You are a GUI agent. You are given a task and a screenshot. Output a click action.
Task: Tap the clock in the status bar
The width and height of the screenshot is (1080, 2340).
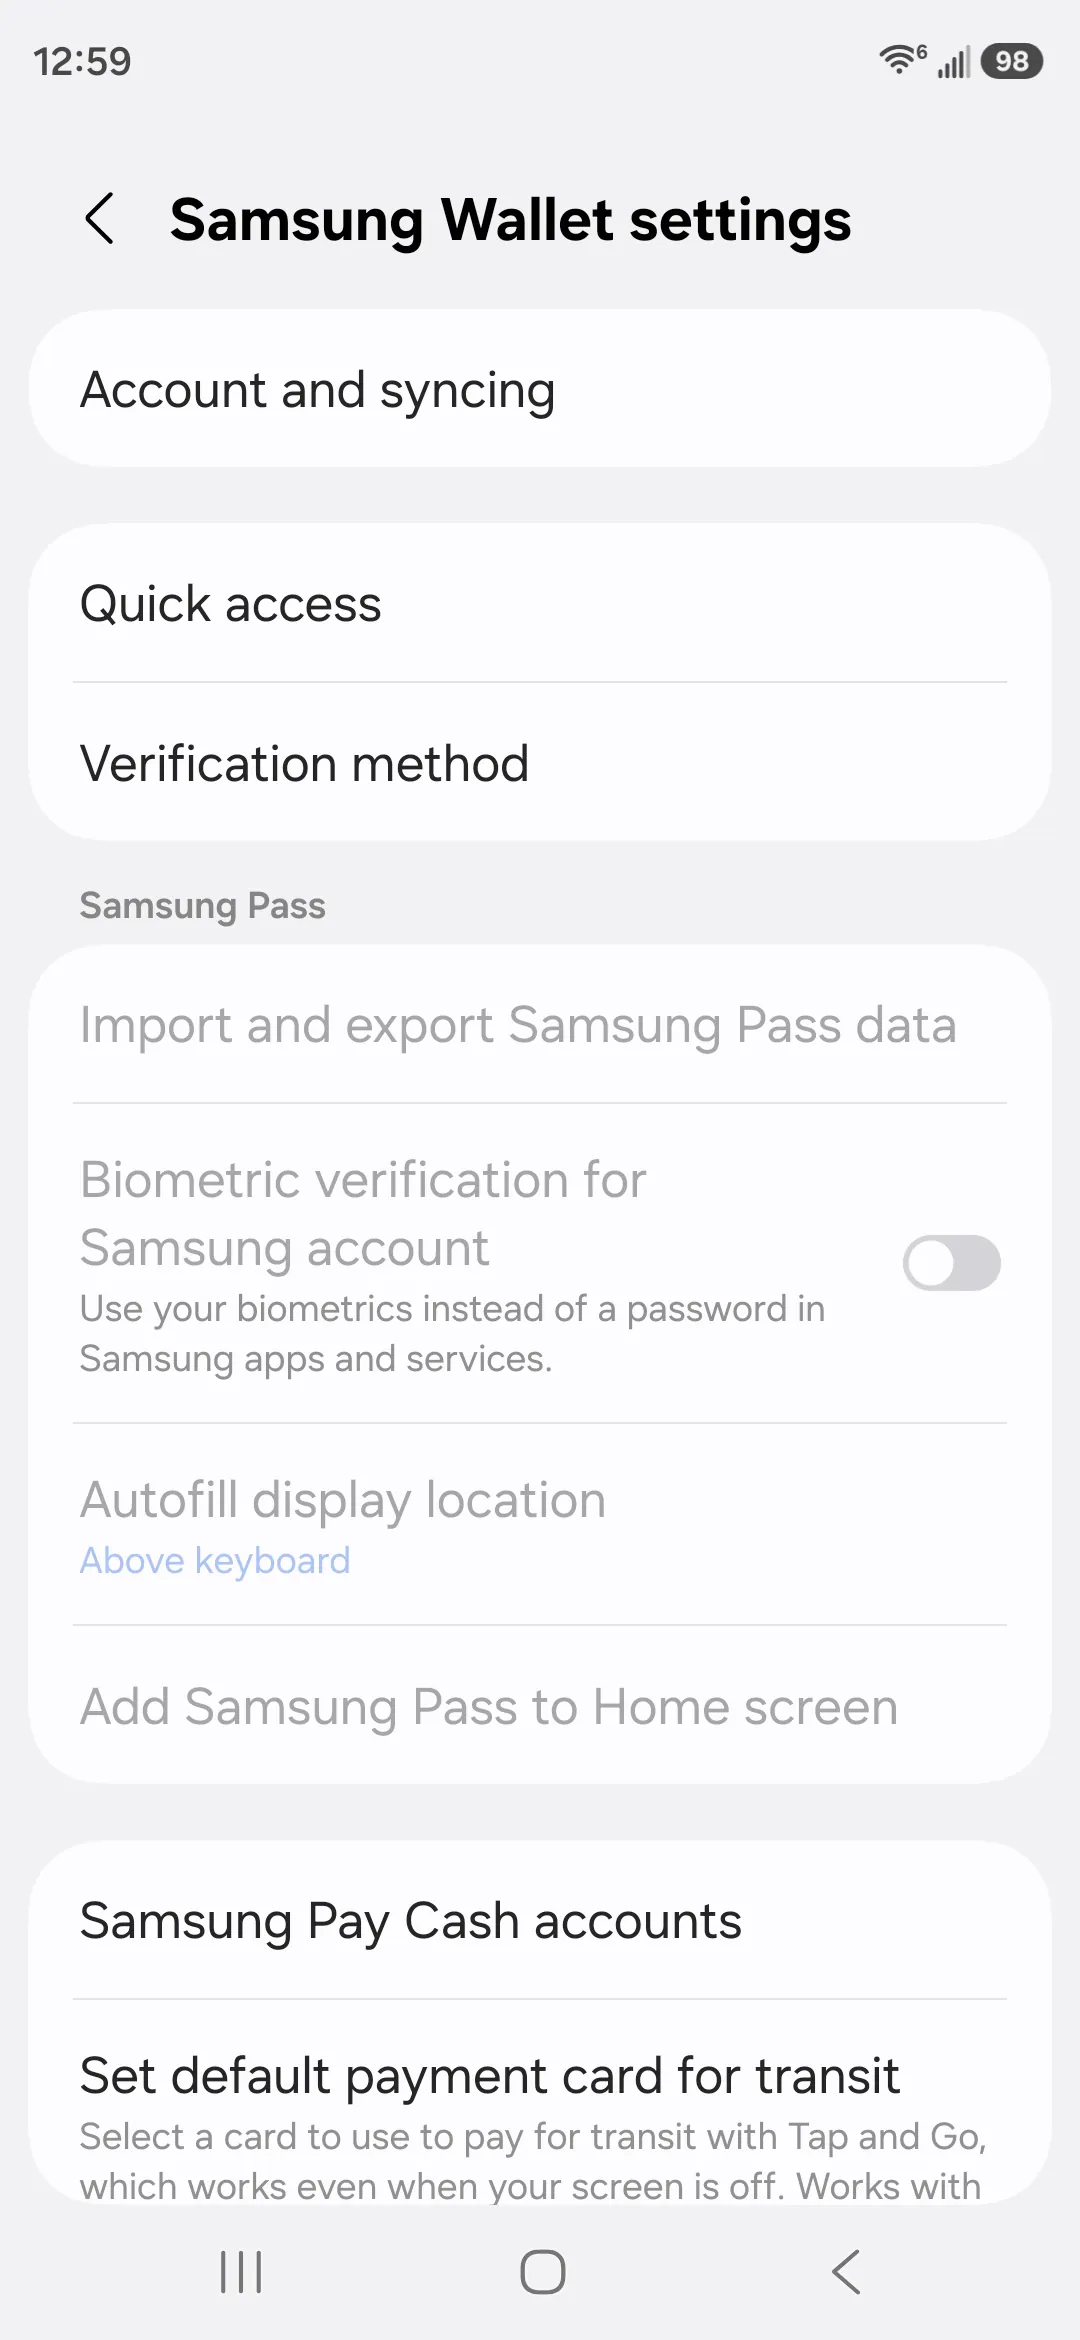[x=82, y=62]
